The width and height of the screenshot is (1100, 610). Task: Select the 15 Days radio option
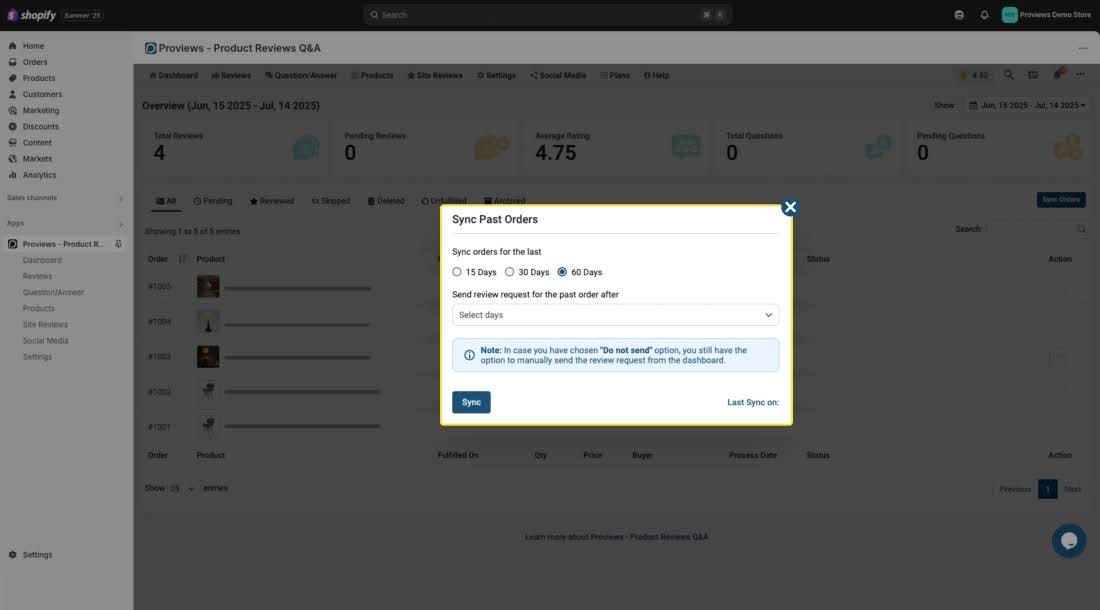tap(457, 272)
